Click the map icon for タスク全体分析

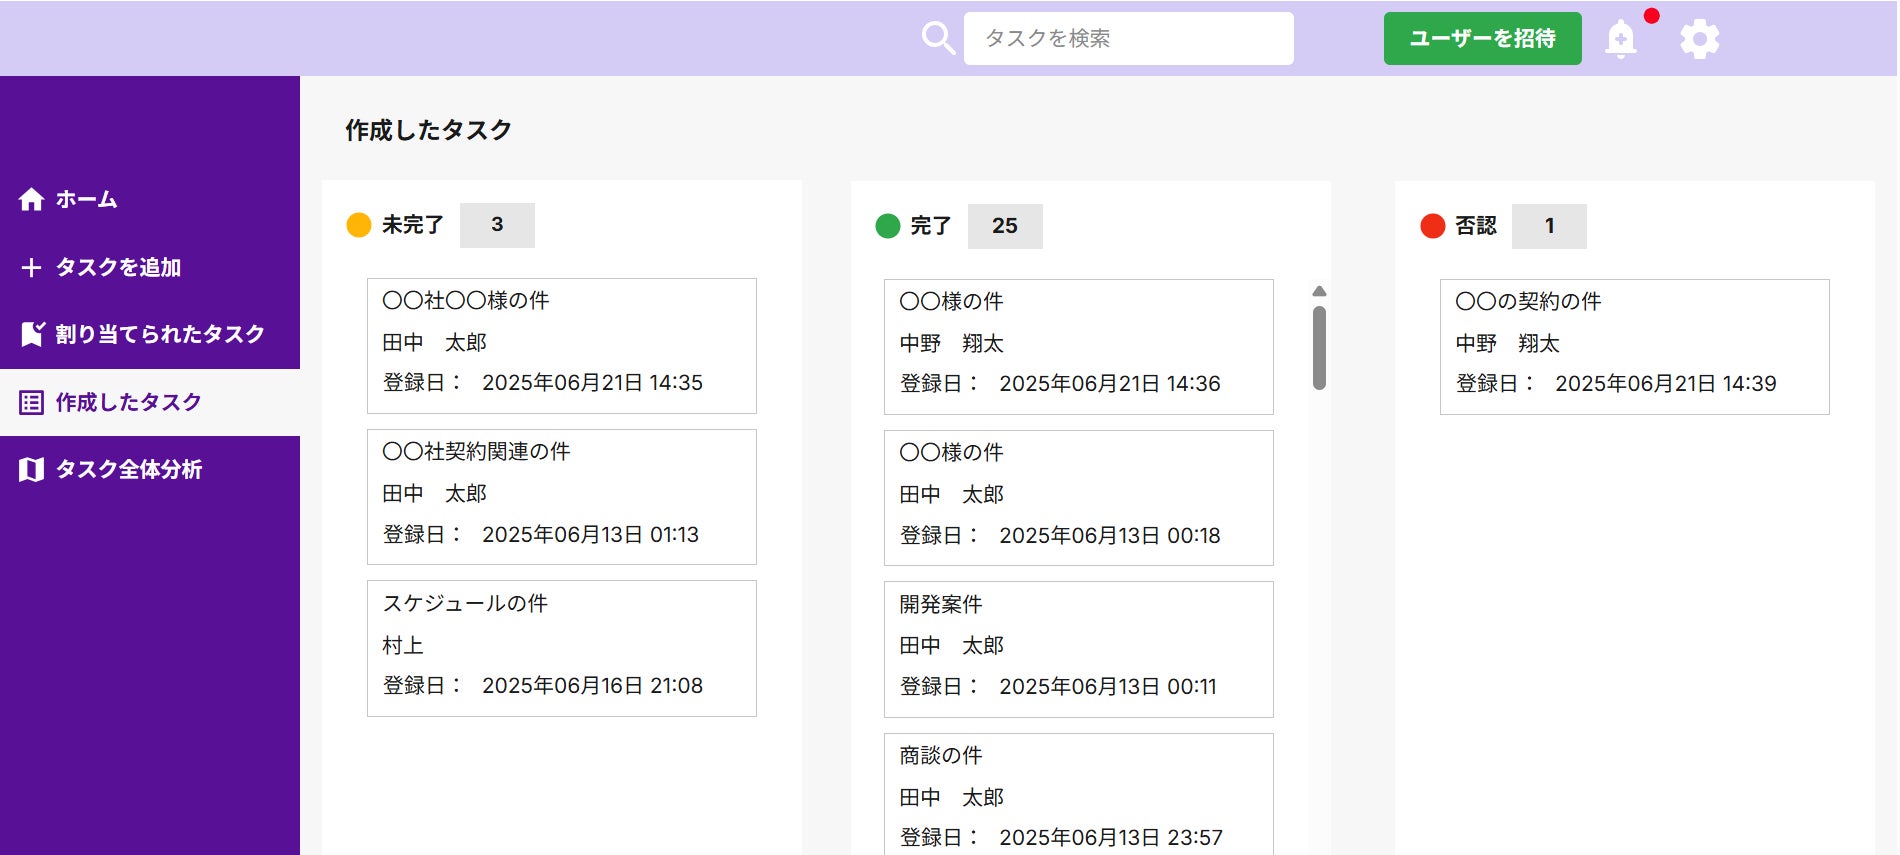click(x=31, y=469)
